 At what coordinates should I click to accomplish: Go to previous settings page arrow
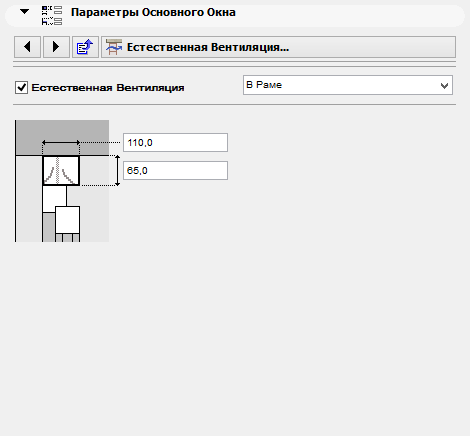[27, 47]
